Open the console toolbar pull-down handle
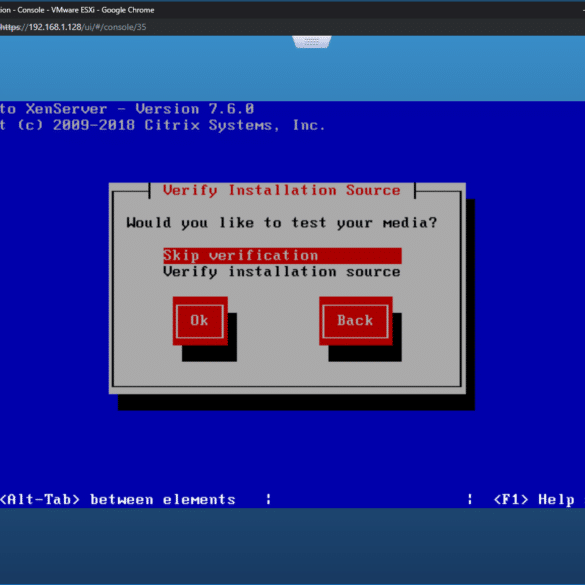Image resolution: width=585 pixels, height=585 pixels. 312,42
